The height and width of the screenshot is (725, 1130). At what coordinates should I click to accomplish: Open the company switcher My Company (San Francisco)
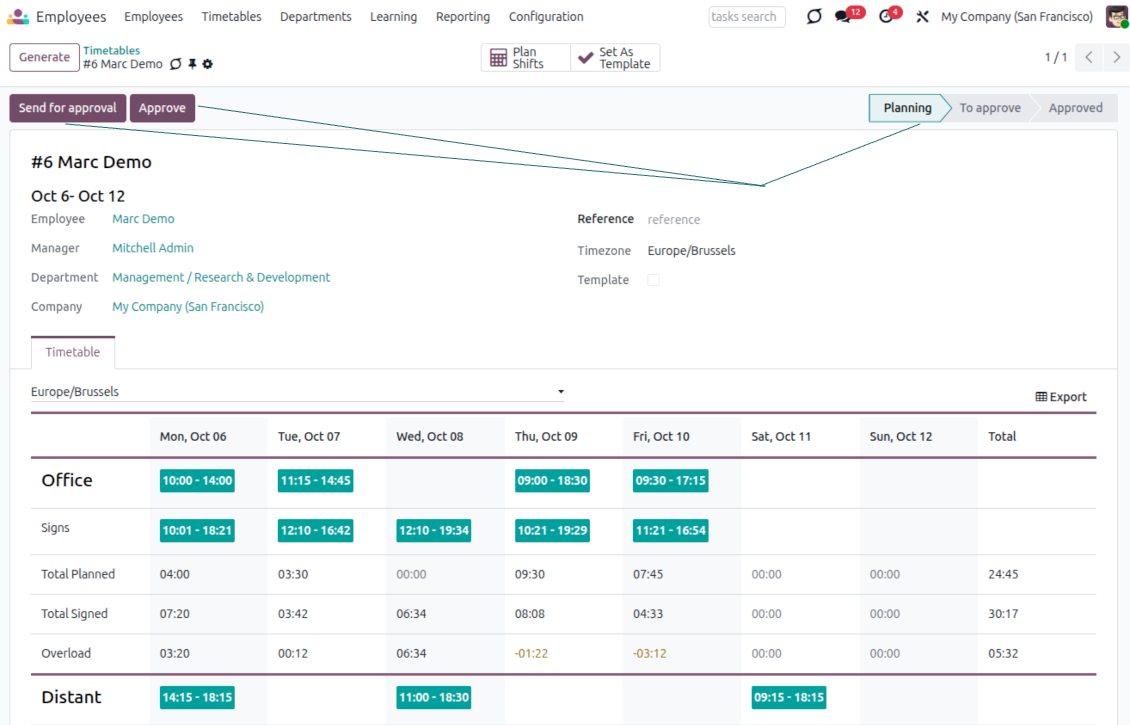[x=1017, y=17]
